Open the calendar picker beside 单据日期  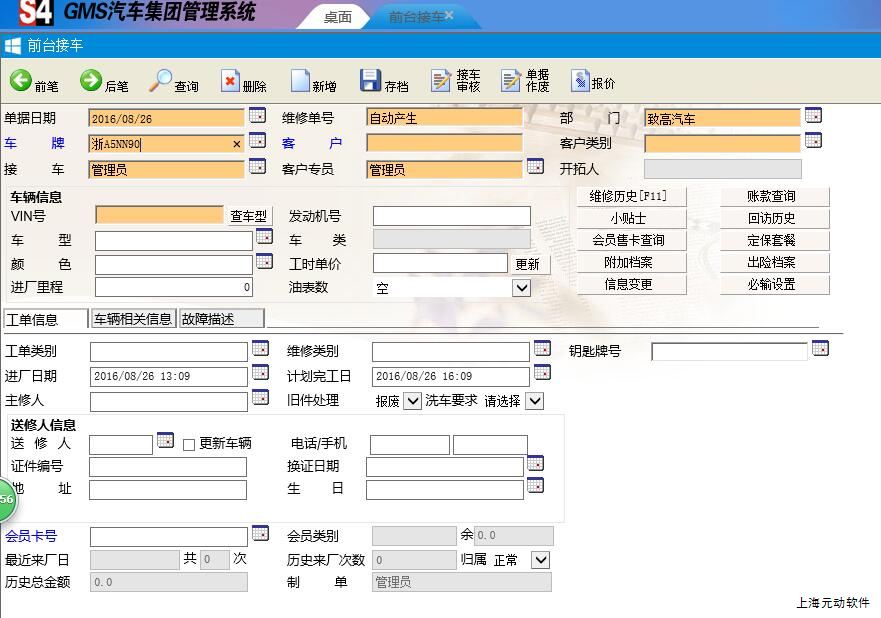257,116
